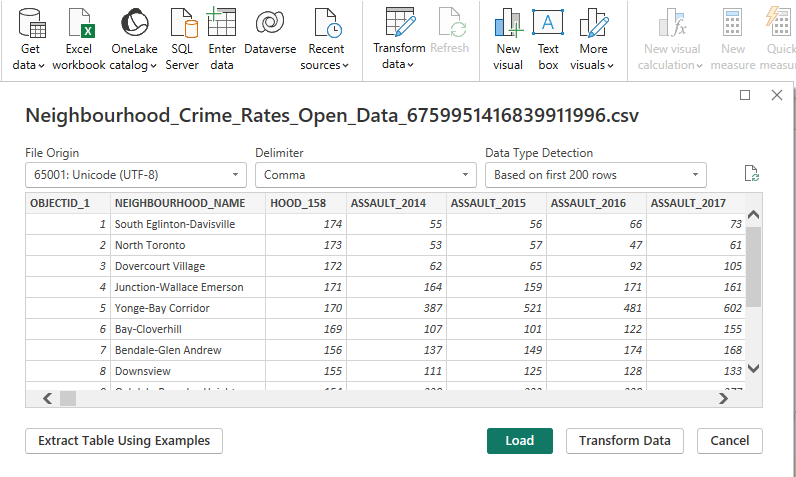Open Recent sources dropdown

327,38
